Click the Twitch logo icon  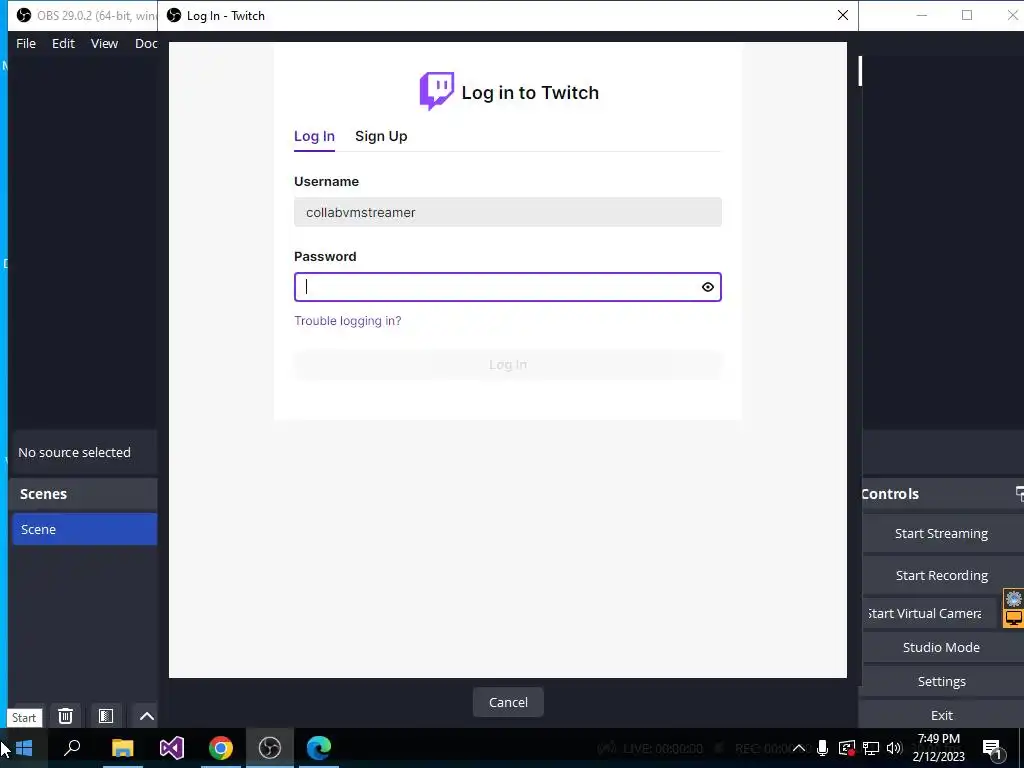pos(436,91)
